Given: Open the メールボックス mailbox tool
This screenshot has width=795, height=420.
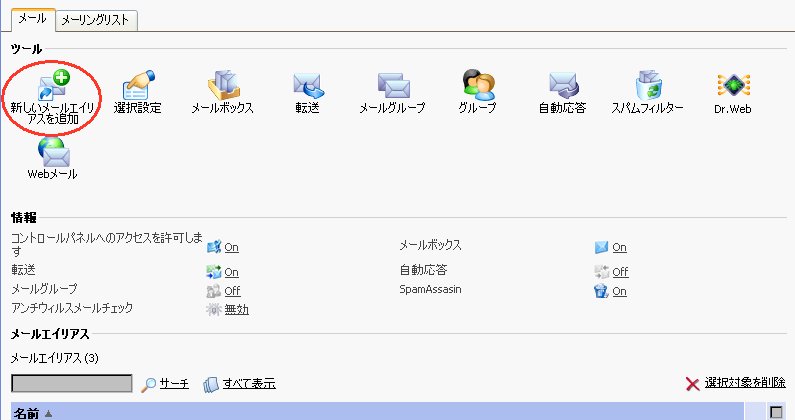Looking at the screenshot, I should (222, 86).
